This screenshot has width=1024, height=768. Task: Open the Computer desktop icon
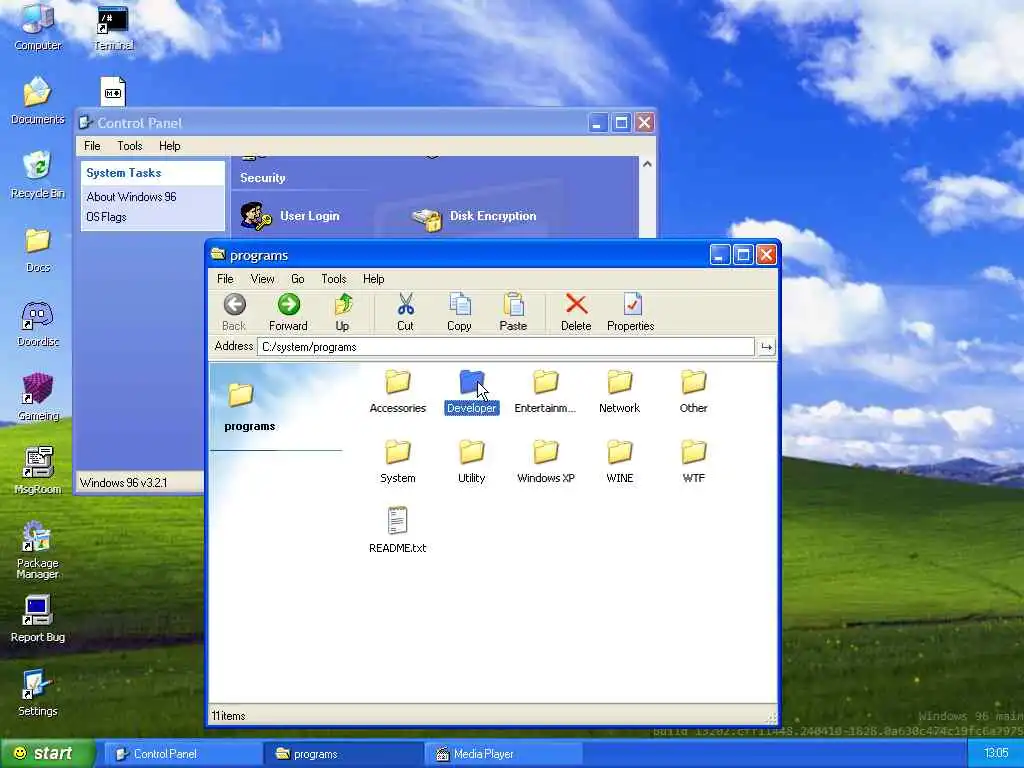pyautogui.click(x=38, y=27)
